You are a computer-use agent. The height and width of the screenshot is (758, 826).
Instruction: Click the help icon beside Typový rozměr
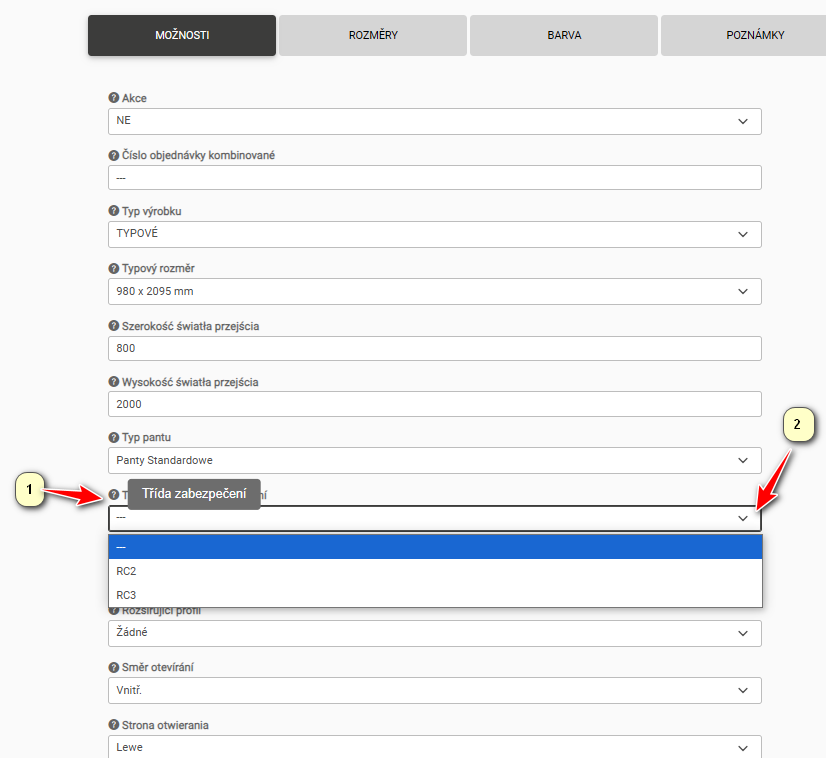(113, 269)
